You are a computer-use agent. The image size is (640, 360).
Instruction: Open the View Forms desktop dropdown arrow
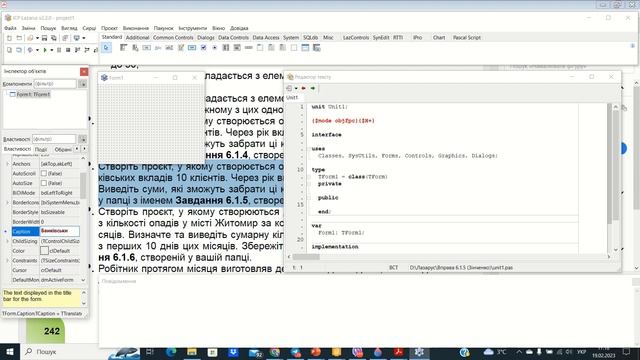pos(84,38)
